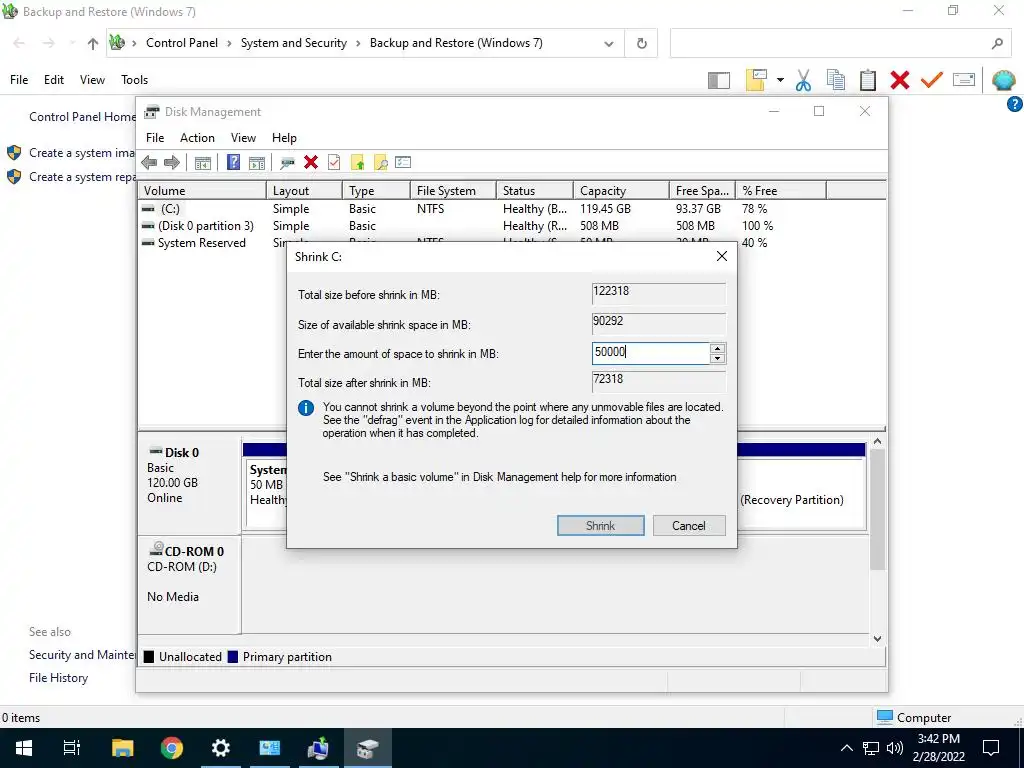
Task: Open File menu in Disk Management
Action: click(155, 138)
